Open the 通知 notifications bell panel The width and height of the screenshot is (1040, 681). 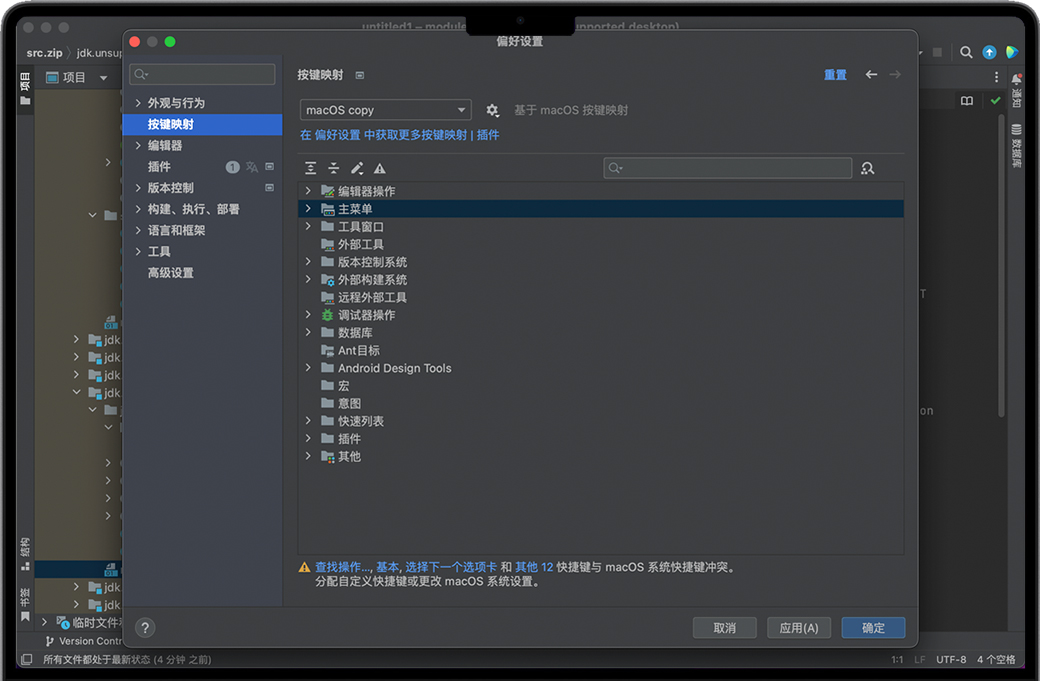[x=1016, y=88]
